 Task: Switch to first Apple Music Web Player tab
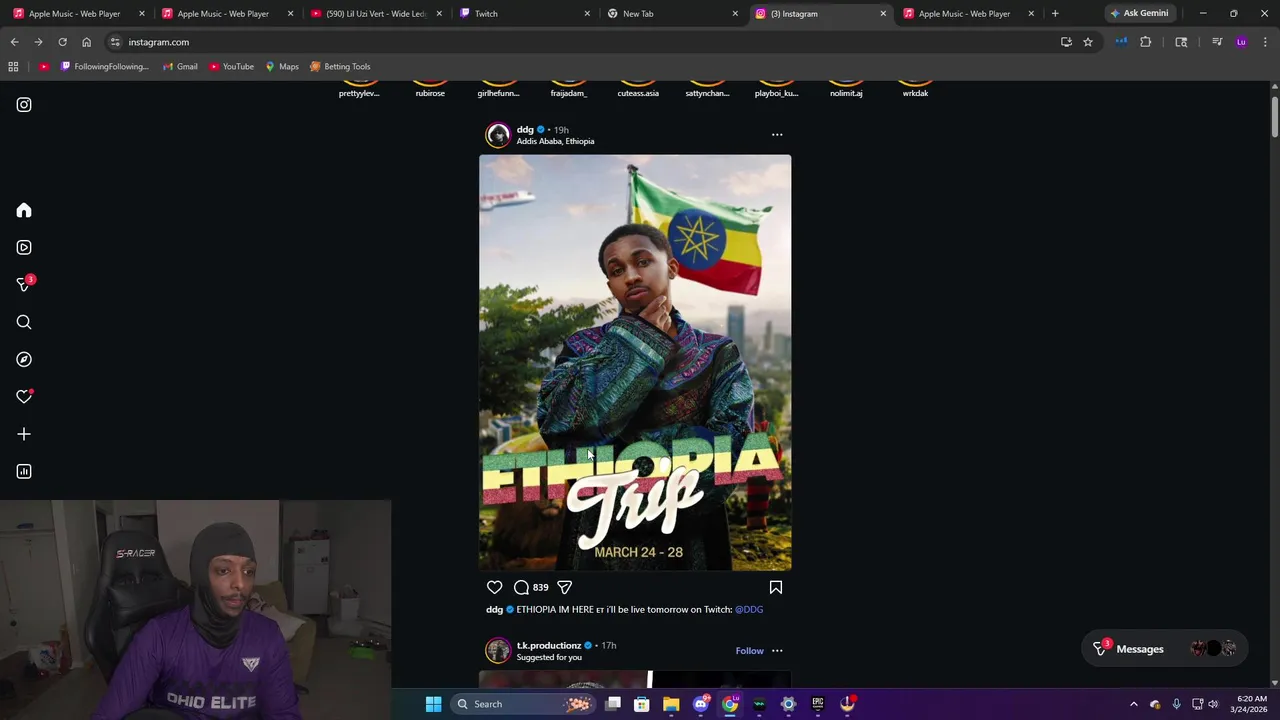coord(77,14)
